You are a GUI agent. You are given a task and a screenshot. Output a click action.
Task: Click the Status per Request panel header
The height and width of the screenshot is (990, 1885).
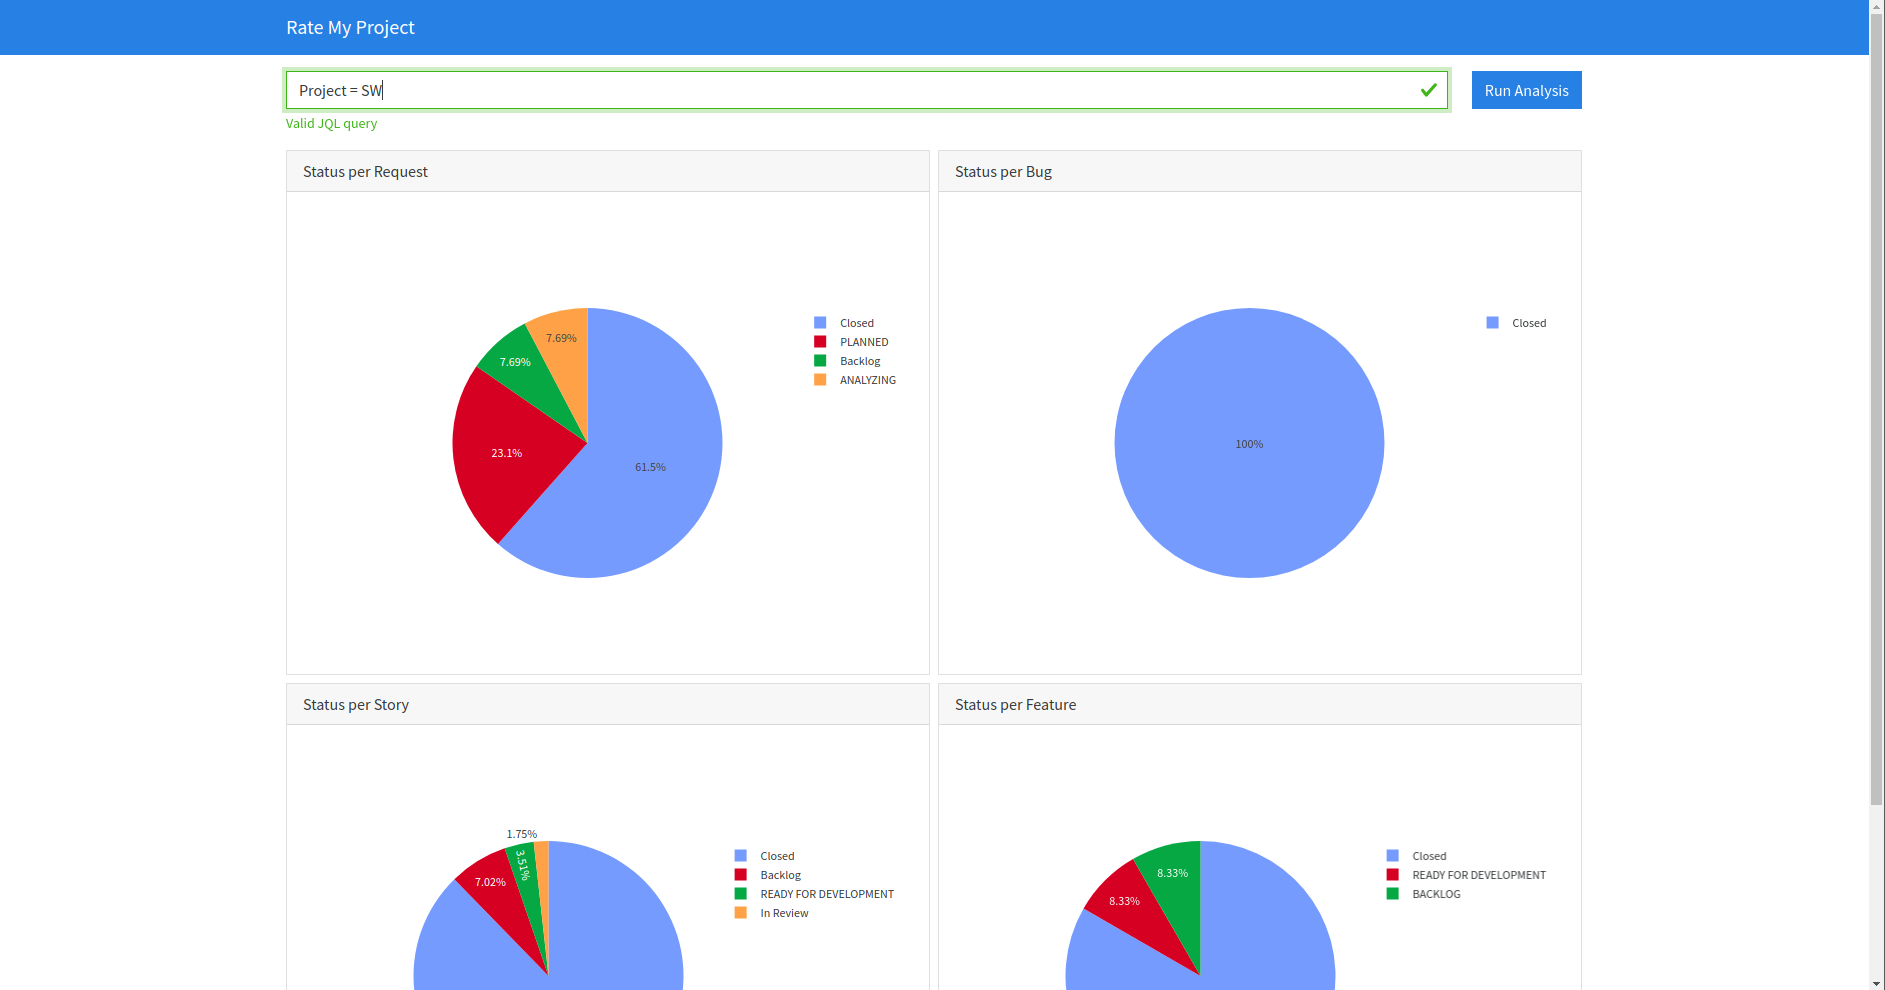(365, 171)
